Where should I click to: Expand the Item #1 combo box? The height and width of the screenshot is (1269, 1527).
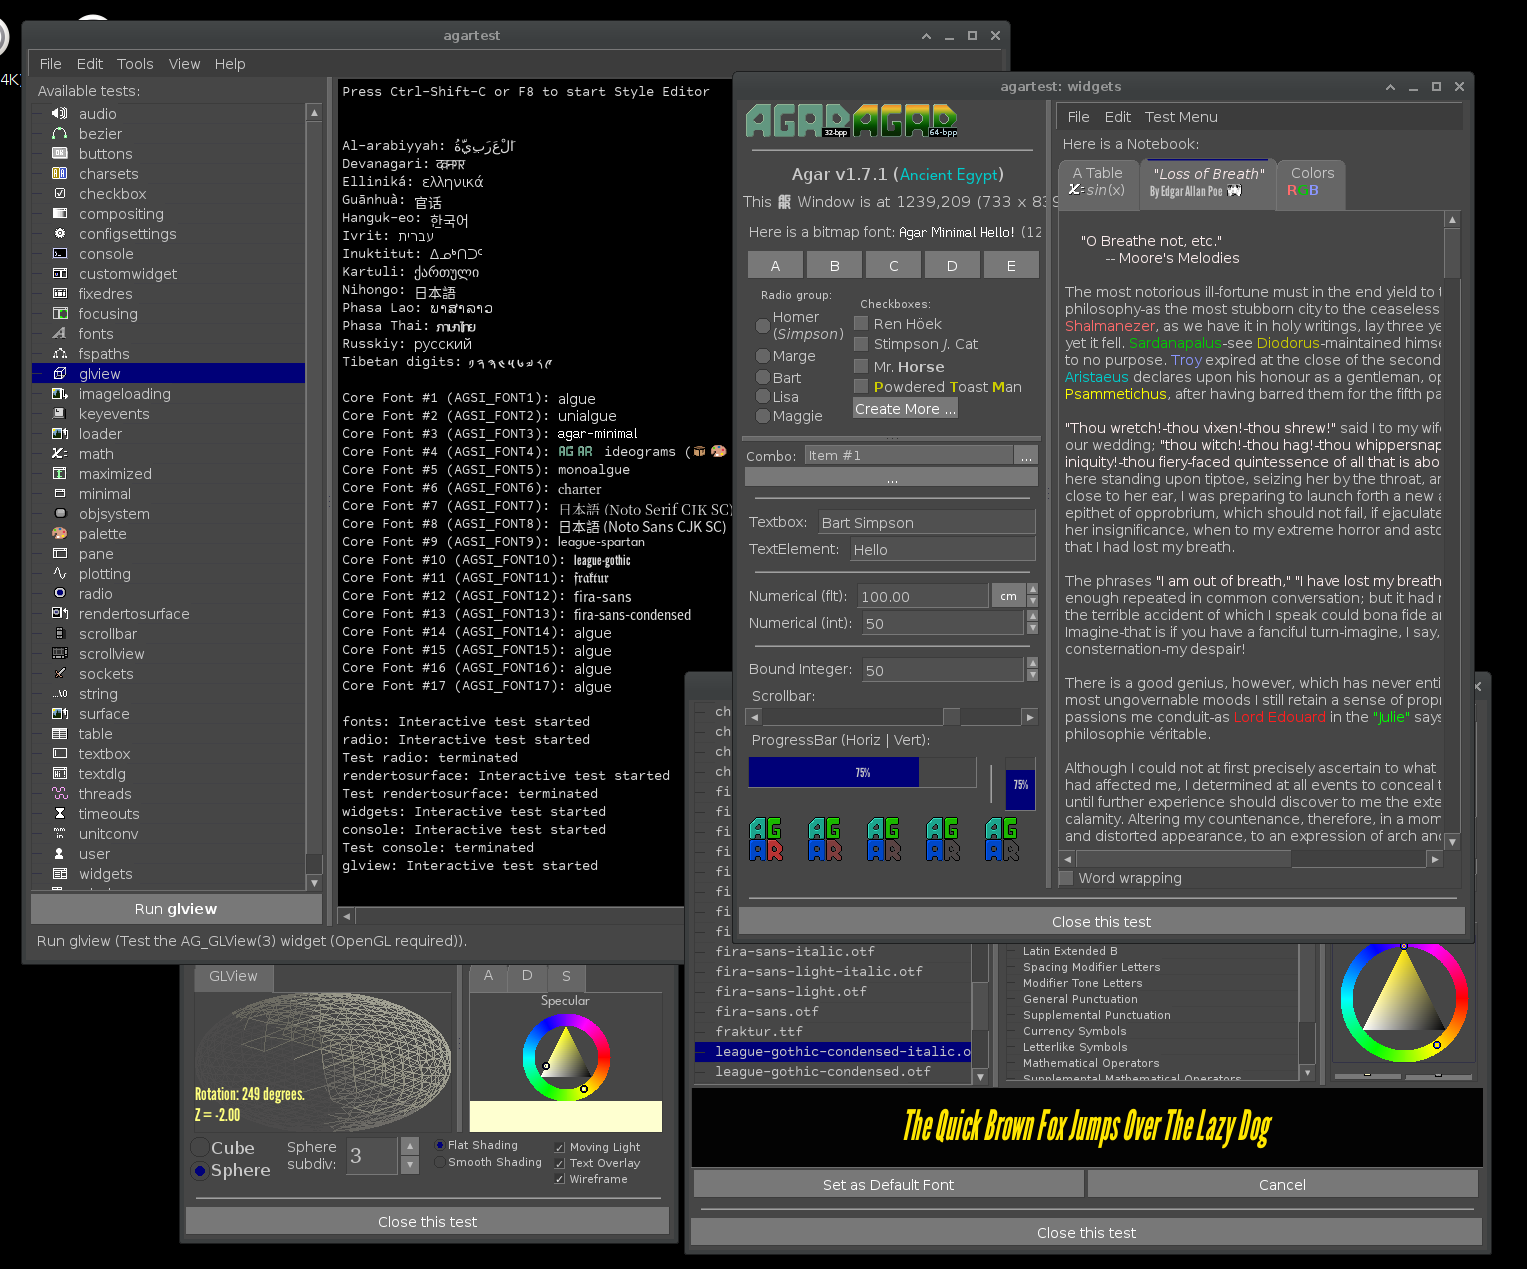coord(1025,456)
